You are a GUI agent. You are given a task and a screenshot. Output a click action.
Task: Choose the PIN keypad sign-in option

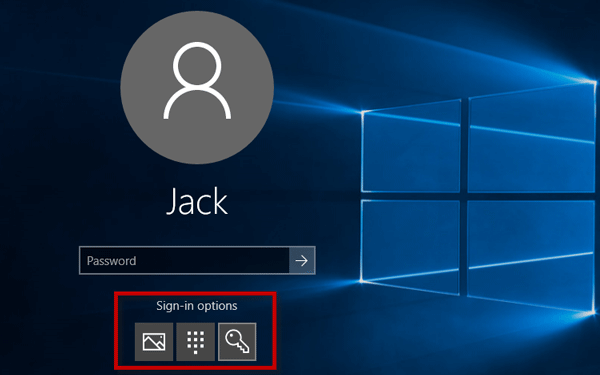(196, 341)
